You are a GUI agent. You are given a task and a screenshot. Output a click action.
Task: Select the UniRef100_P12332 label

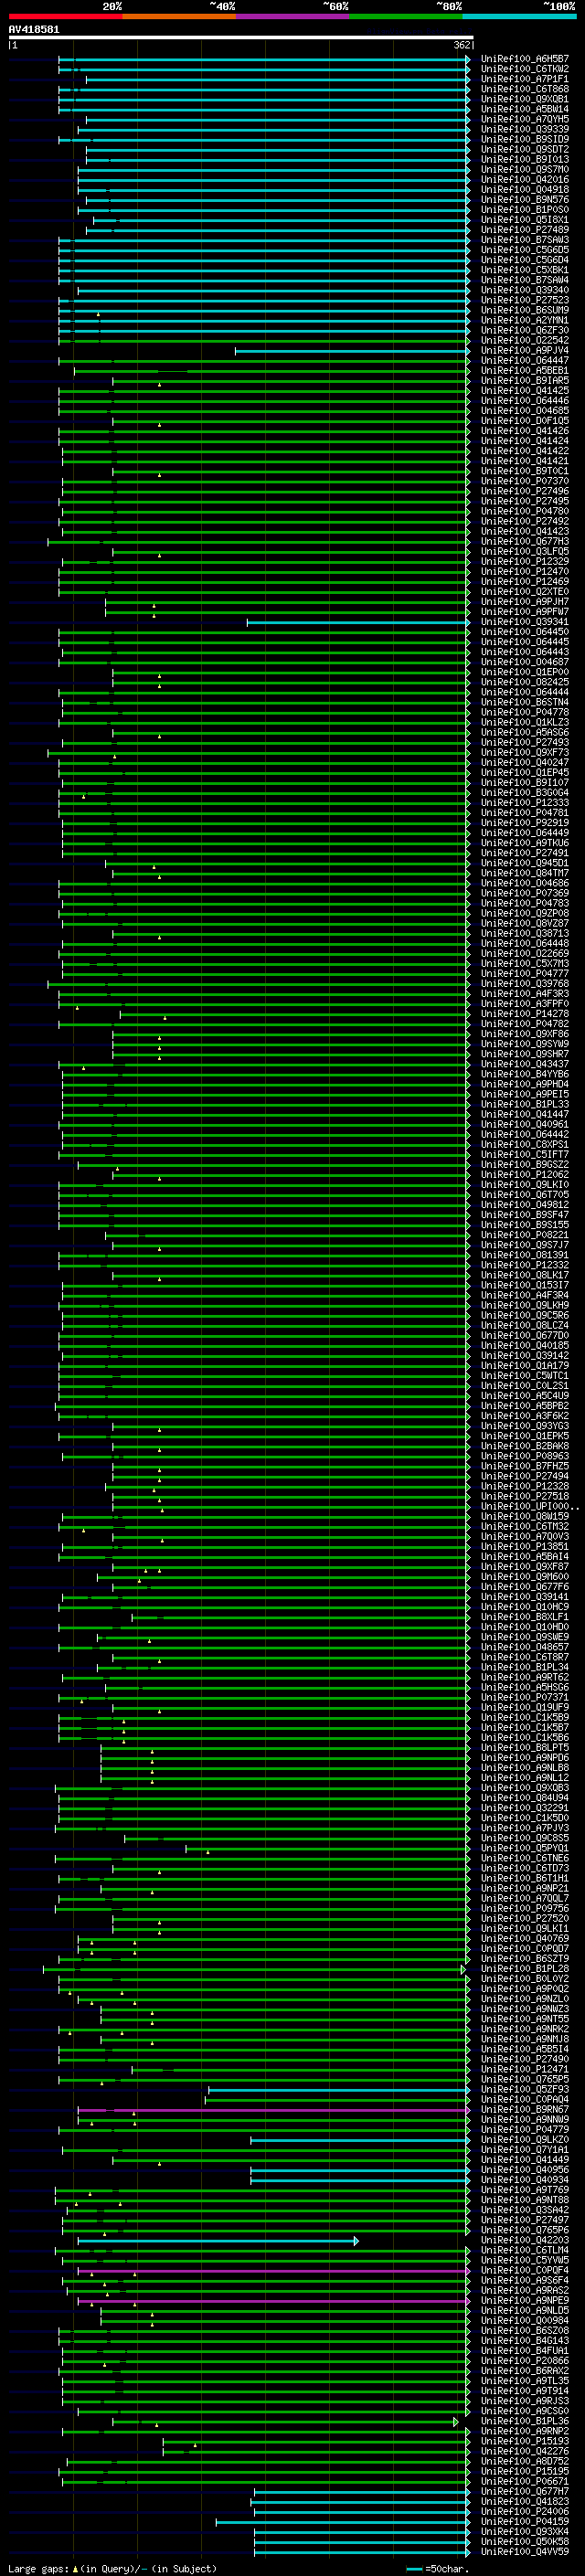[524, 1264]
